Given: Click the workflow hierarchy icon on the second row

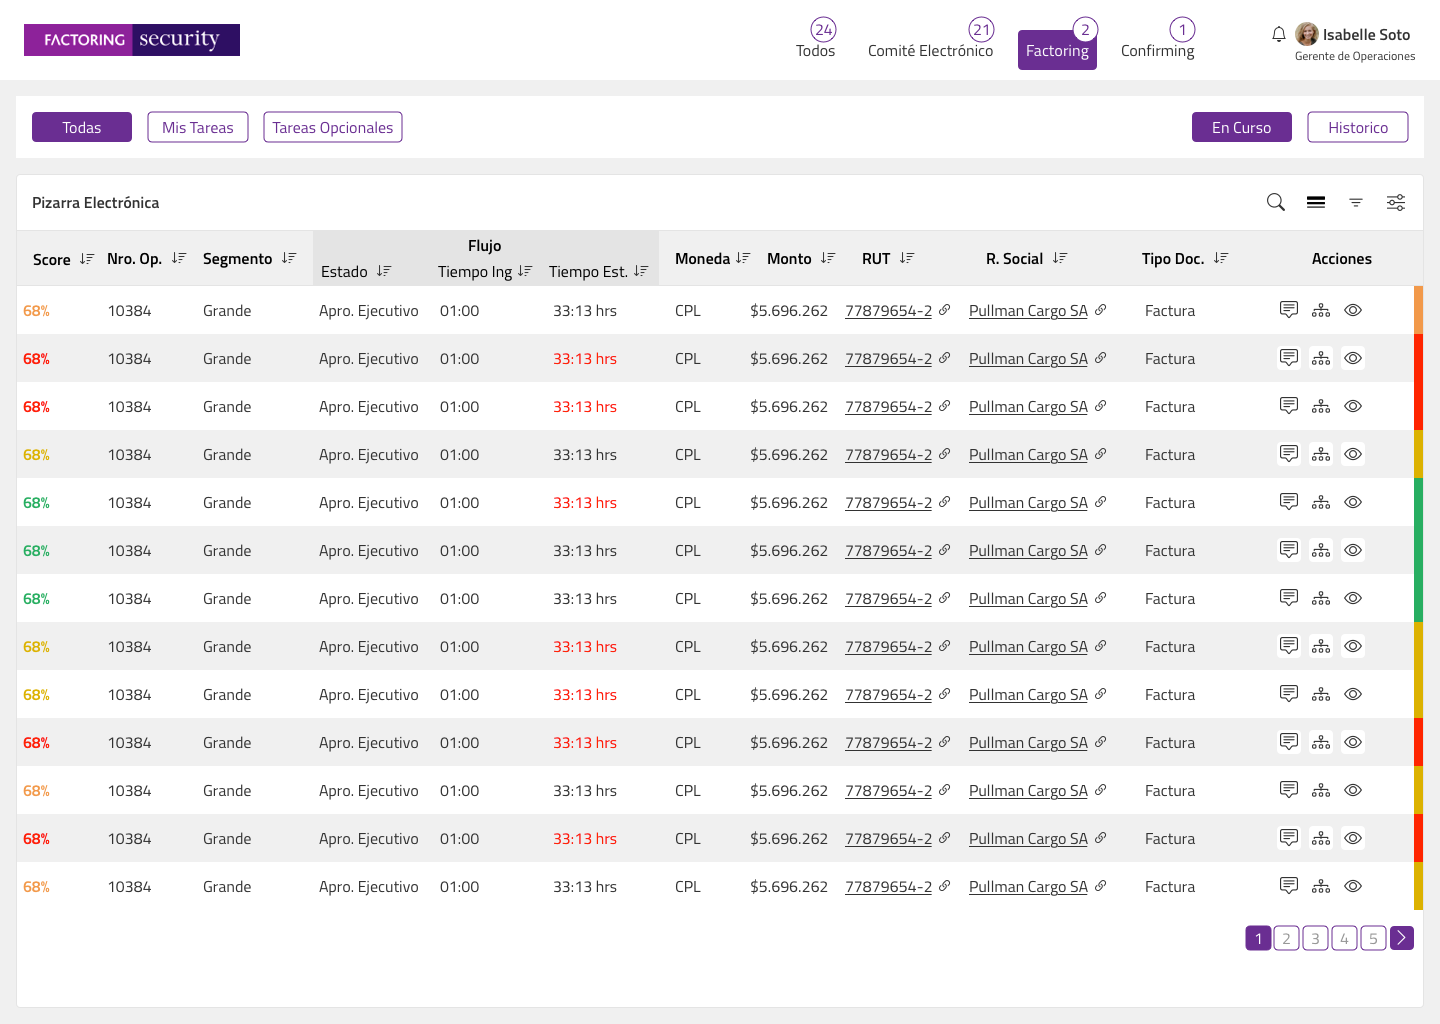Looking at the screenshot, I should click(1321, 357).
